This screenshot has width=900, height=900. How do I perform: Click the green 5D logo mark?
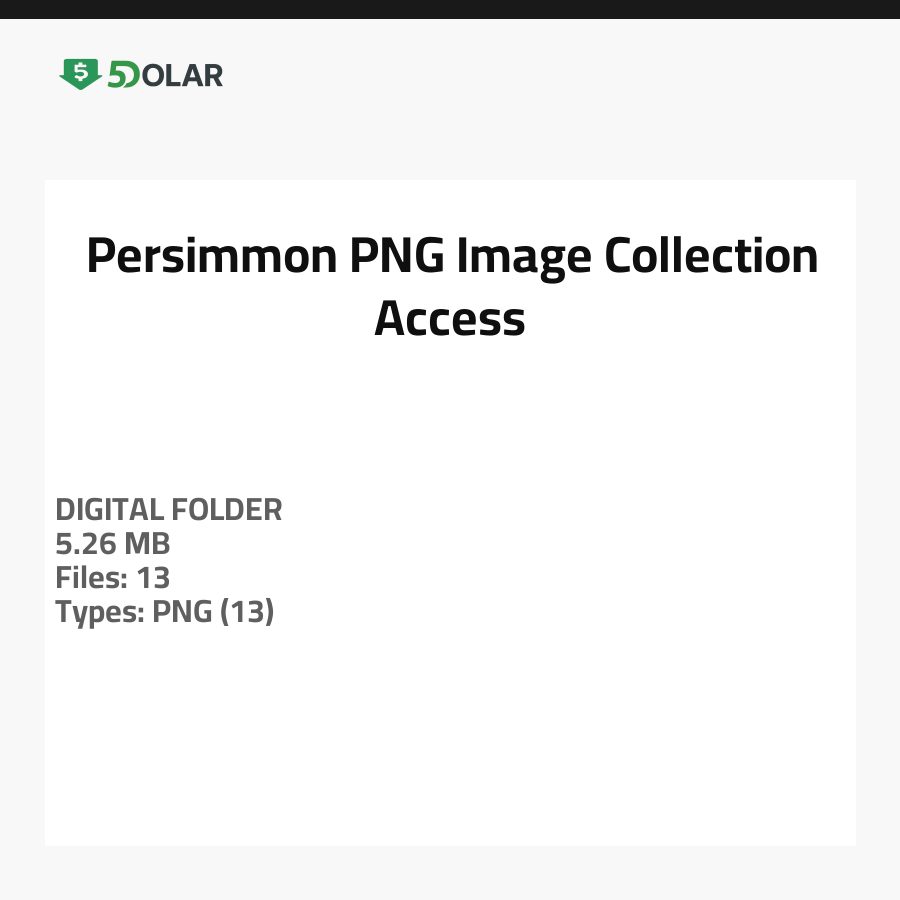[123, 75]
